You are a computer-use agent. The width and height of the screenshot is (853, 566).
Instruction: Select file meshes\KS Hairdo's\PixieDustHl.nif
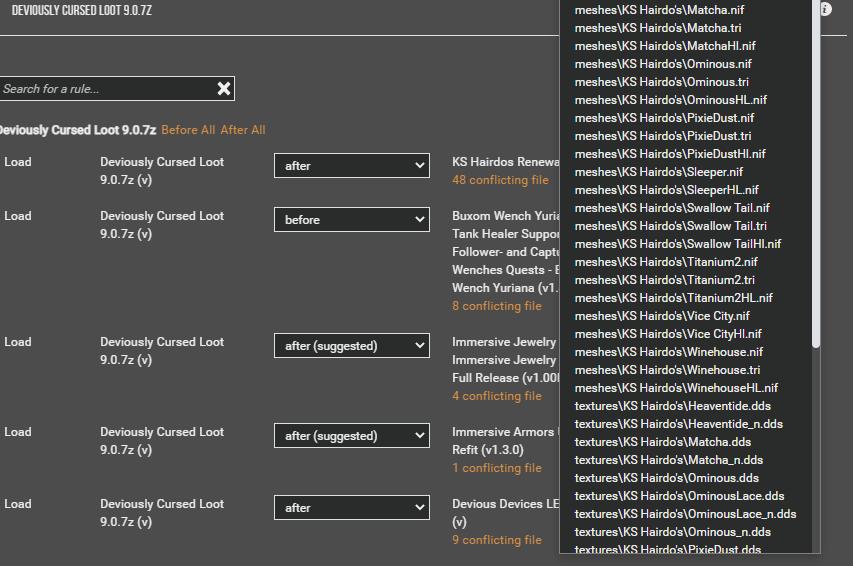click(670, 153)
